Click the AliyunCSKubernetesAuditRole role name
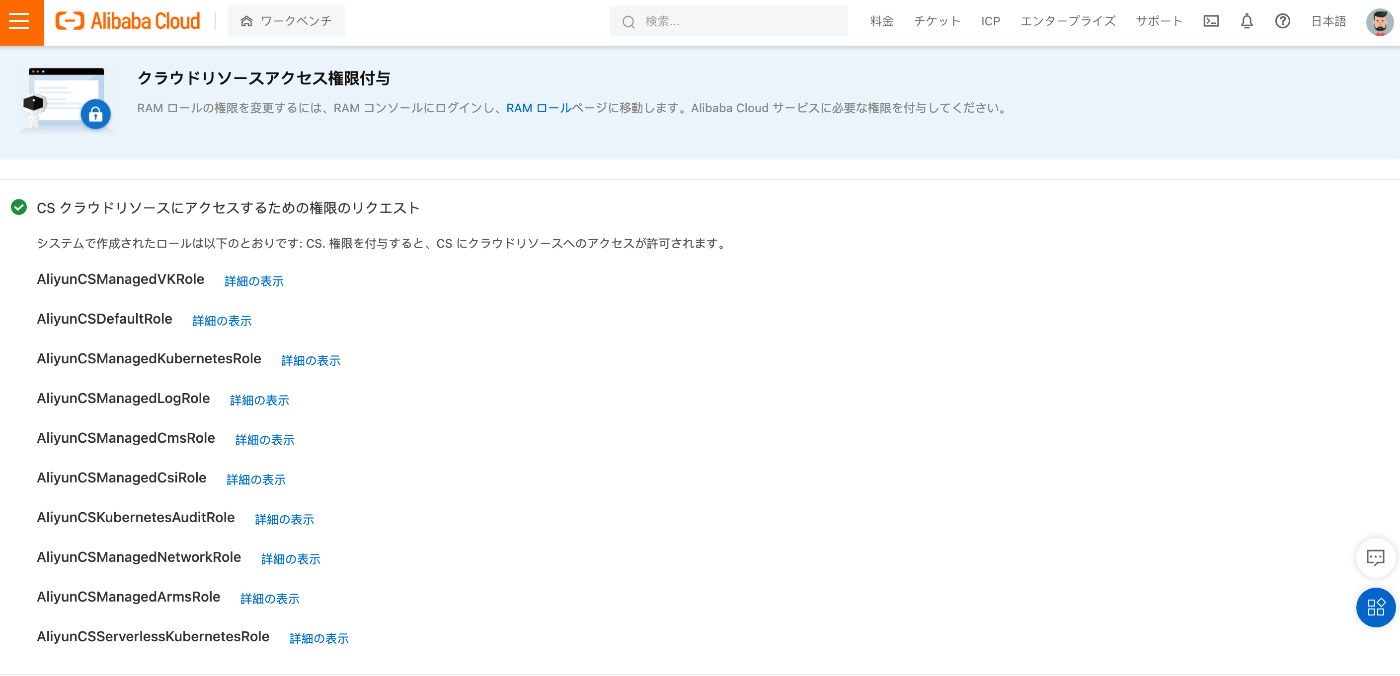This screenshot has height=676, width=1400. point(136,517)
